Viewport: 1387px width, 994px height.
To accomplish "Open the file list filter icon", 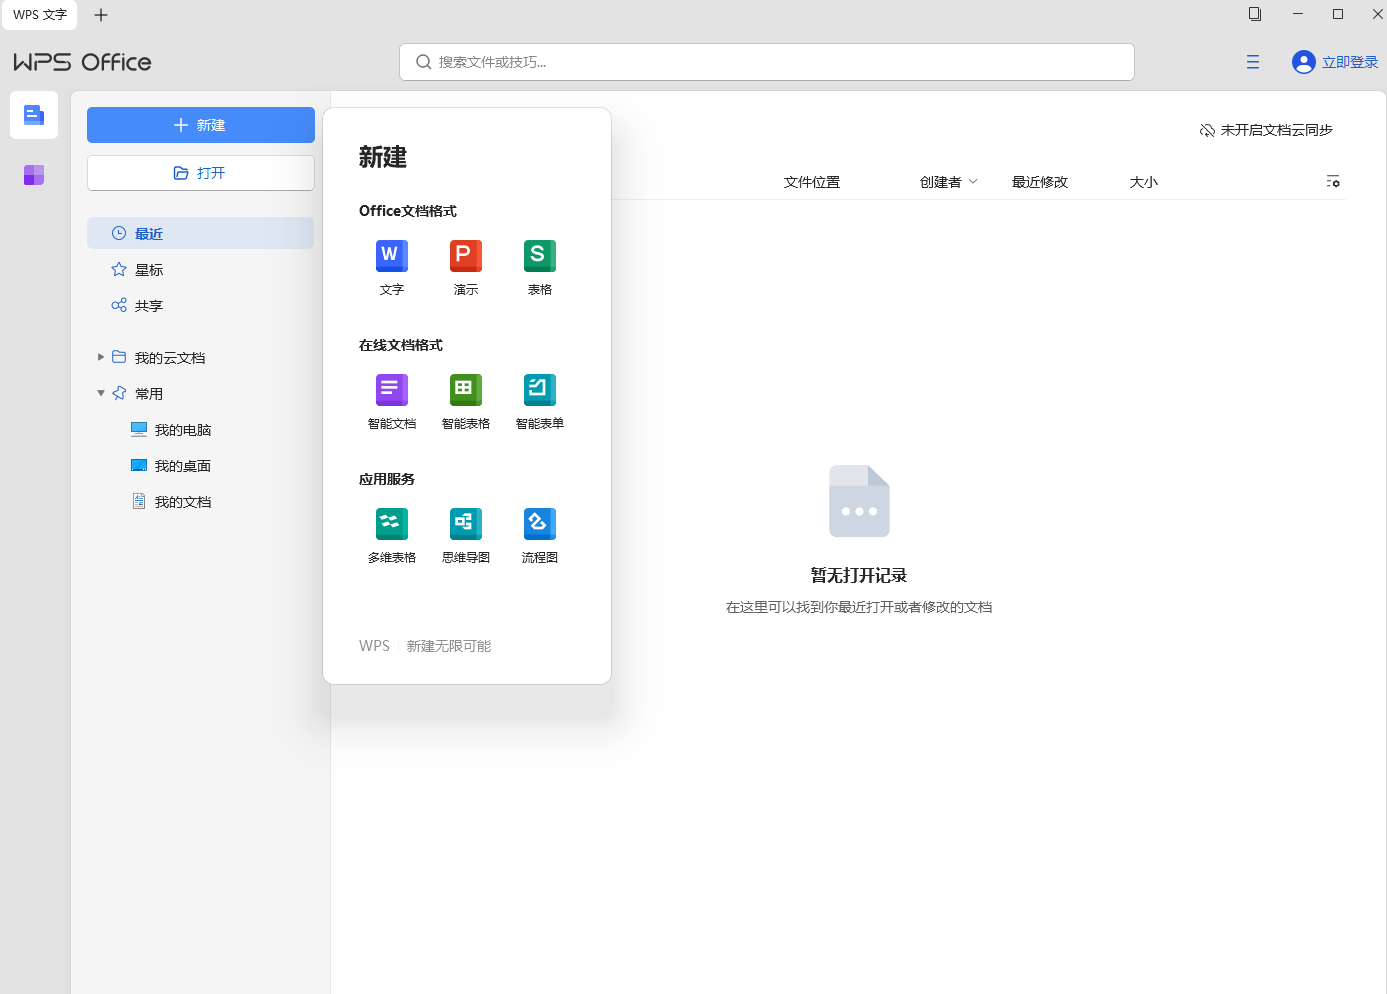I will 1333,181.
